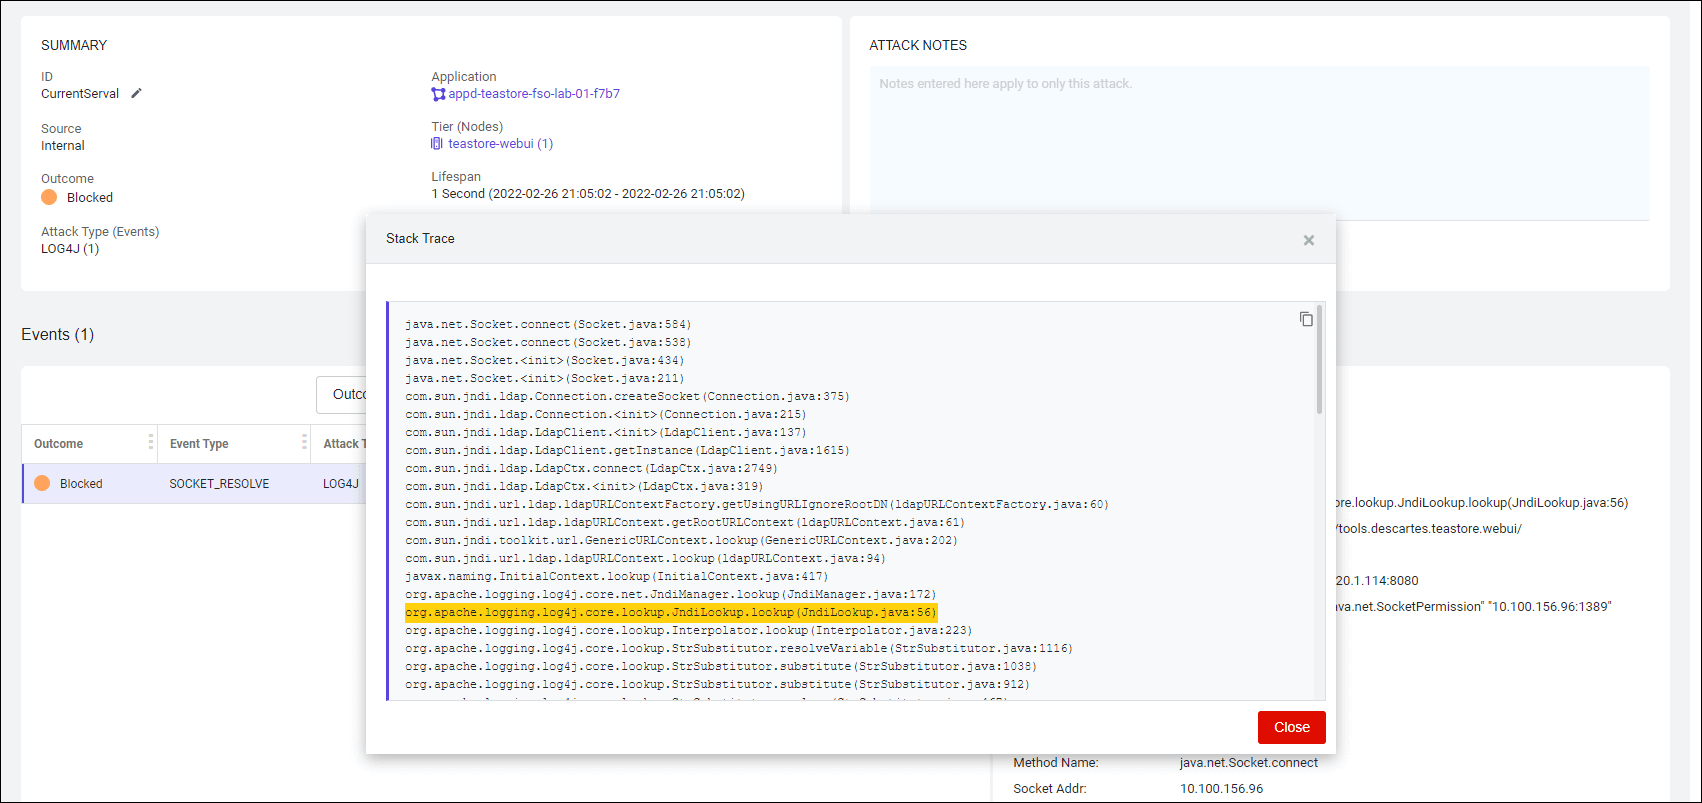Viewport: 1702px width, 803px height.
Task: Click the pencil icon beside CurrentServal ID
Action: point(137,93)
